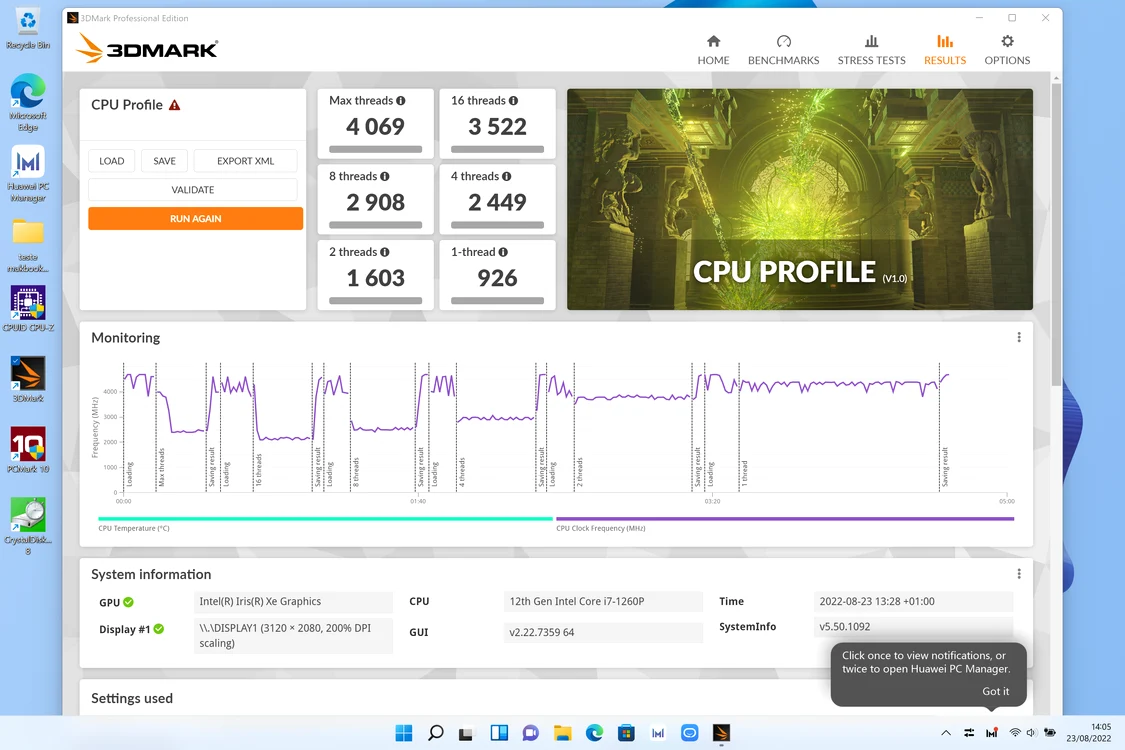This screenshot has height=750, width=1125.
Task: Open the Monitoring panel options menu
Action: point(1019,337)
